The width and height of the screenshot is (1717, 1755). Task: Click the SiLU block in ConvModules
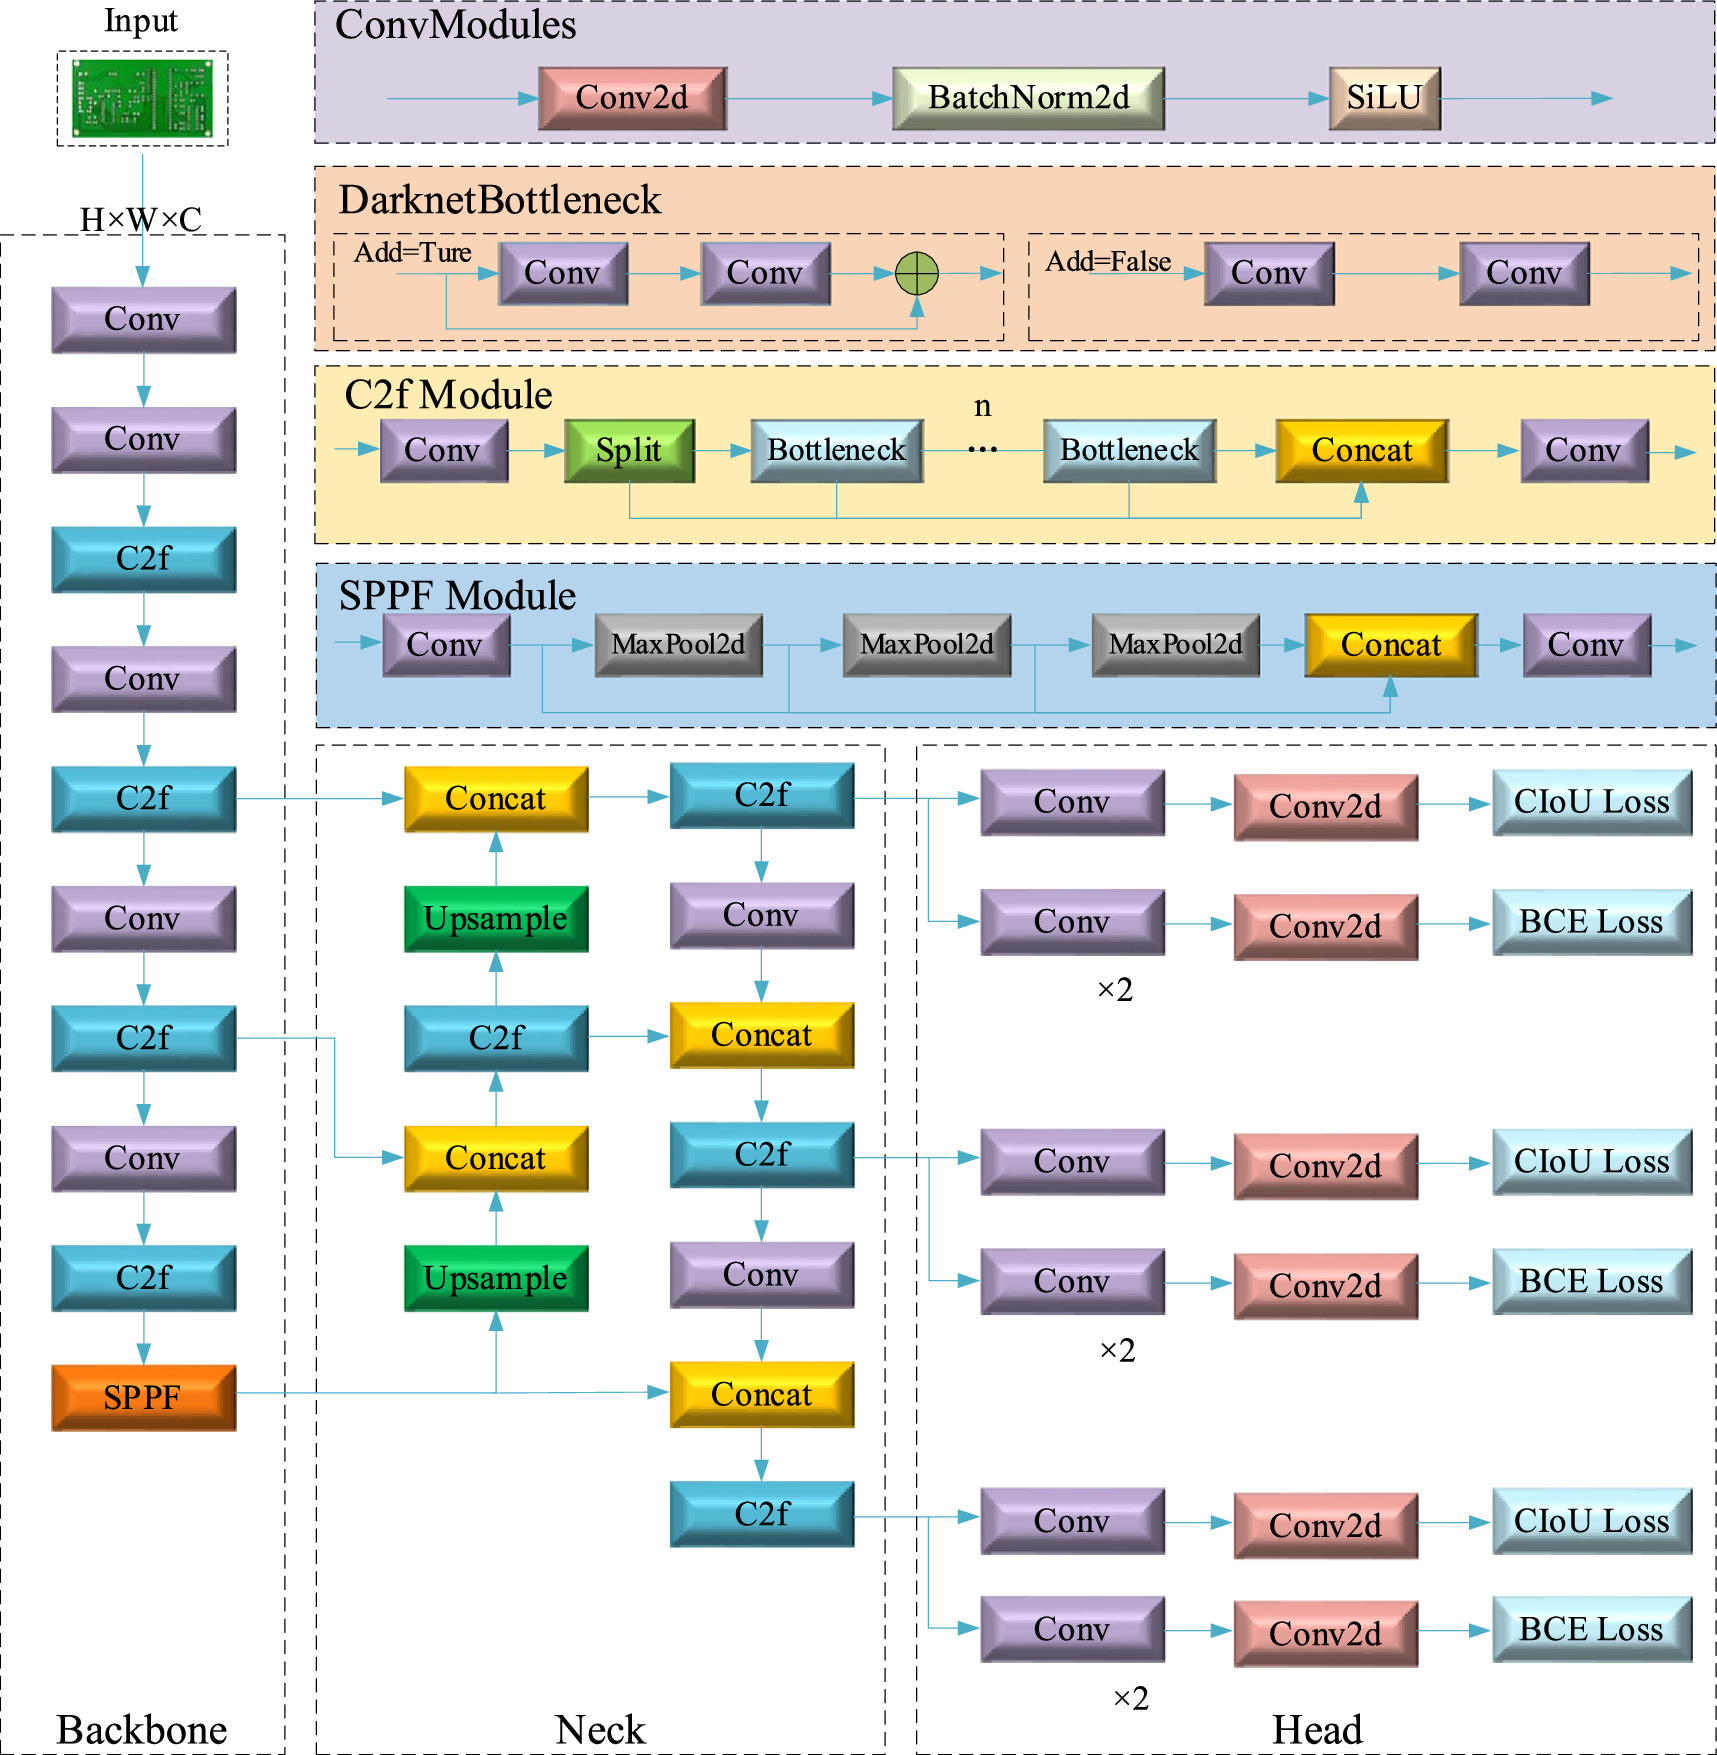1383,97
